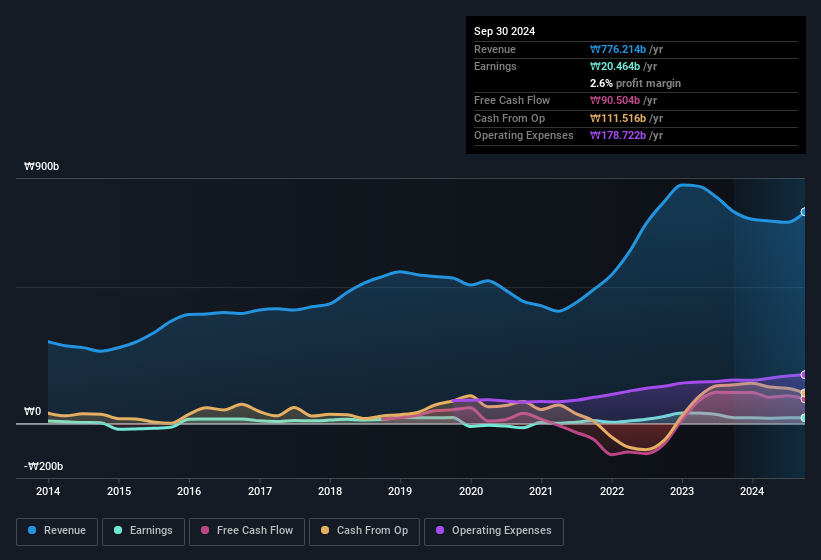Click the Revenue label in tooltip

(495, 49)
